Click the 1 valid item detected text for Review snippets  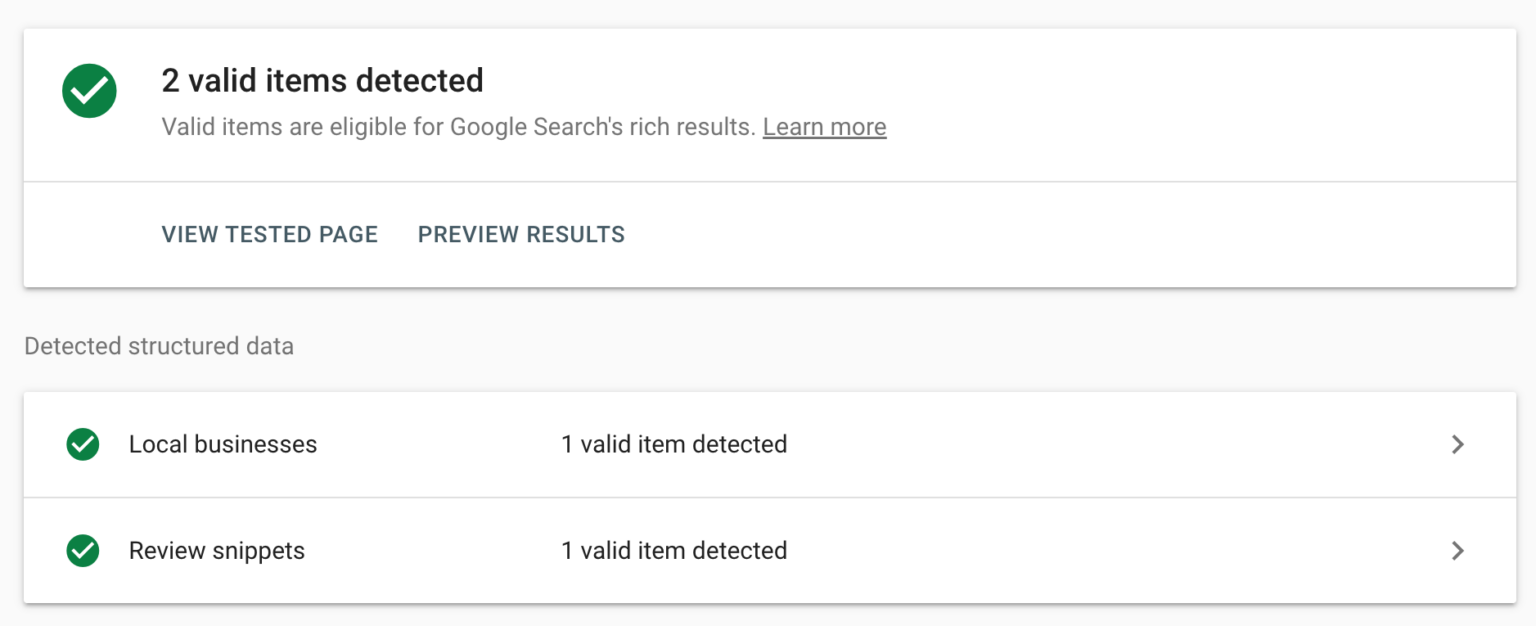click(x=675, y=551)
